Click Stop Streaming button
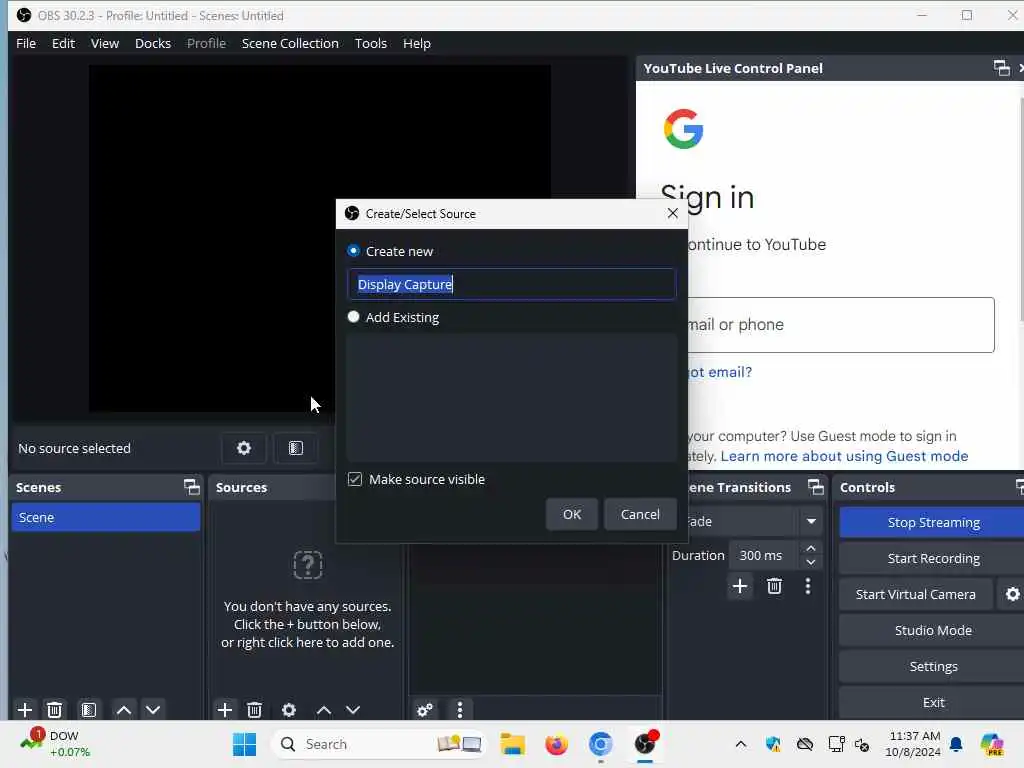The height and width of the screenshot is (768, 1024). [x=933, y=522]
